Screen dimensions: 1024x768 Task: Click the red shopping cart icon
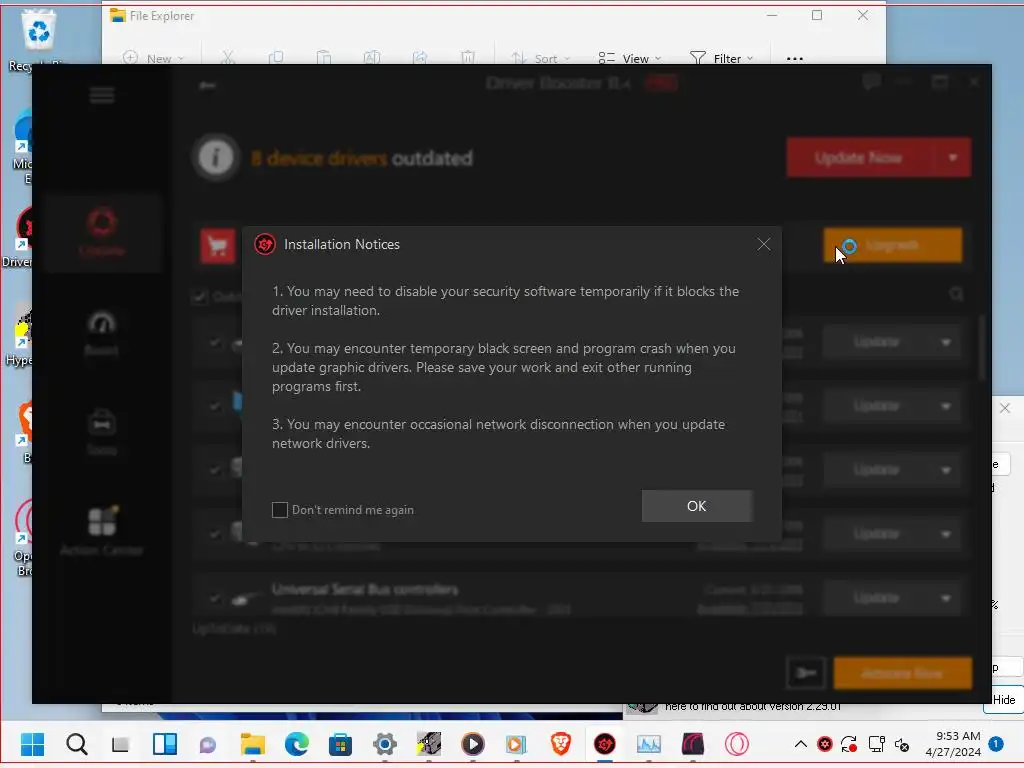pyautogui.click(x=217, y=246)
